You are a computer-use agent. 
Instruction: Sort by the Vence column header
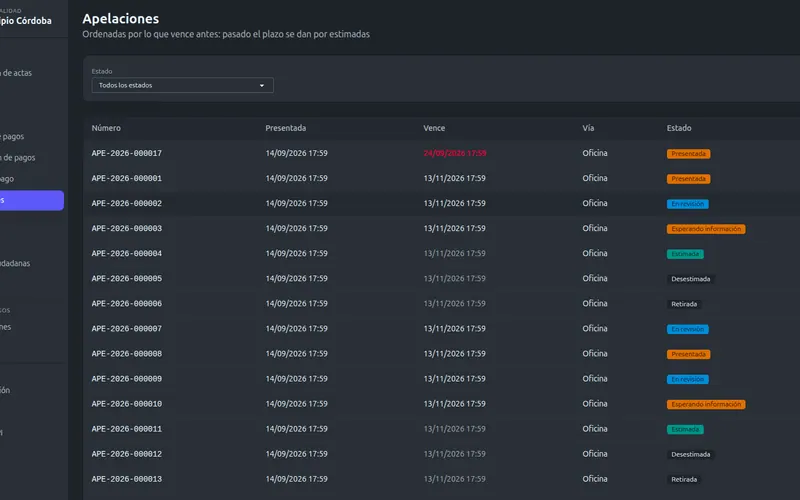click(x=434, y=128)
